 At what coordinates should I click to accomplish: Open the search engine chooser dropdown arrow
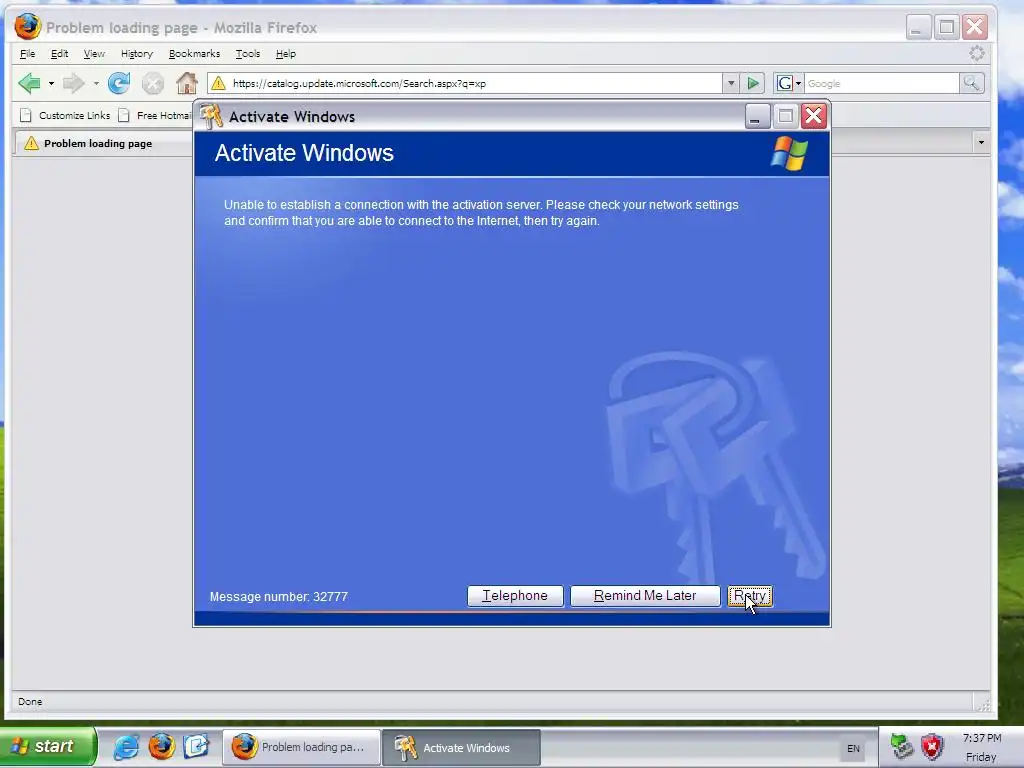pos(798,83)
